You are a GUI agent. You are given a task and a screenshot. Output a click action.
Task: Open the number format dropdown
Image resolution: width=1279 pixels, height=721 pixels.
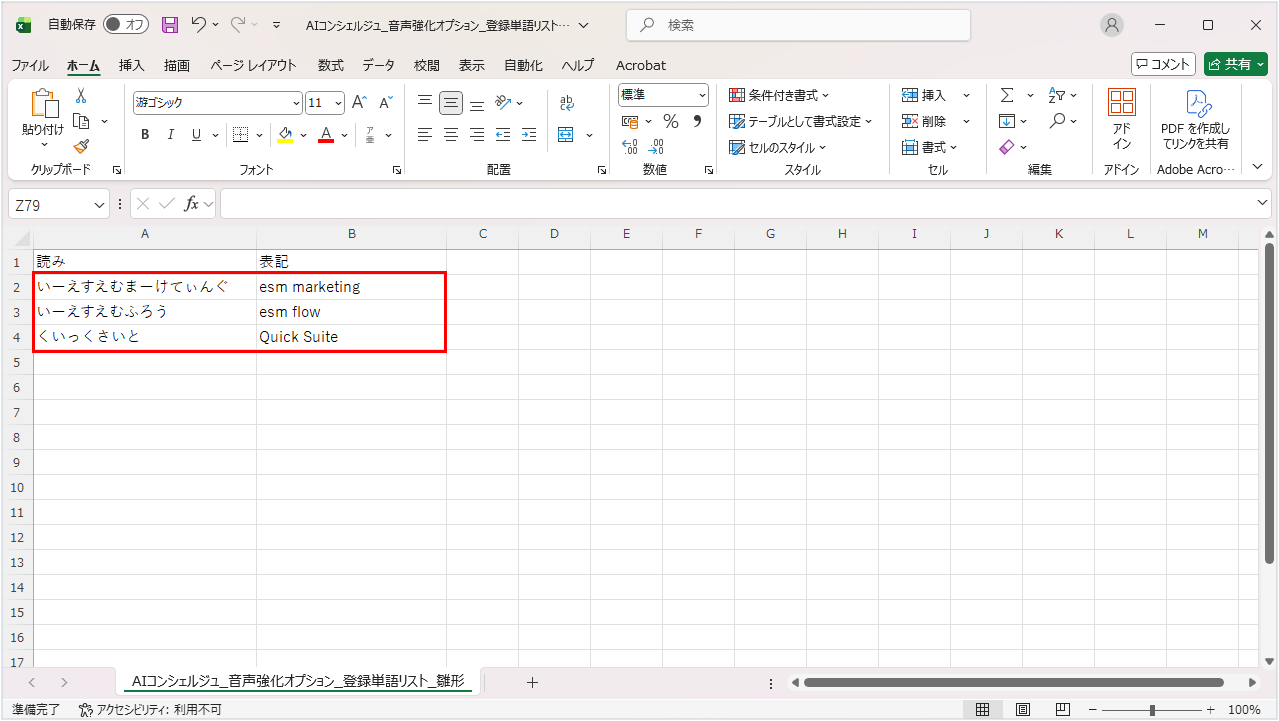click(x=702, y=95)
